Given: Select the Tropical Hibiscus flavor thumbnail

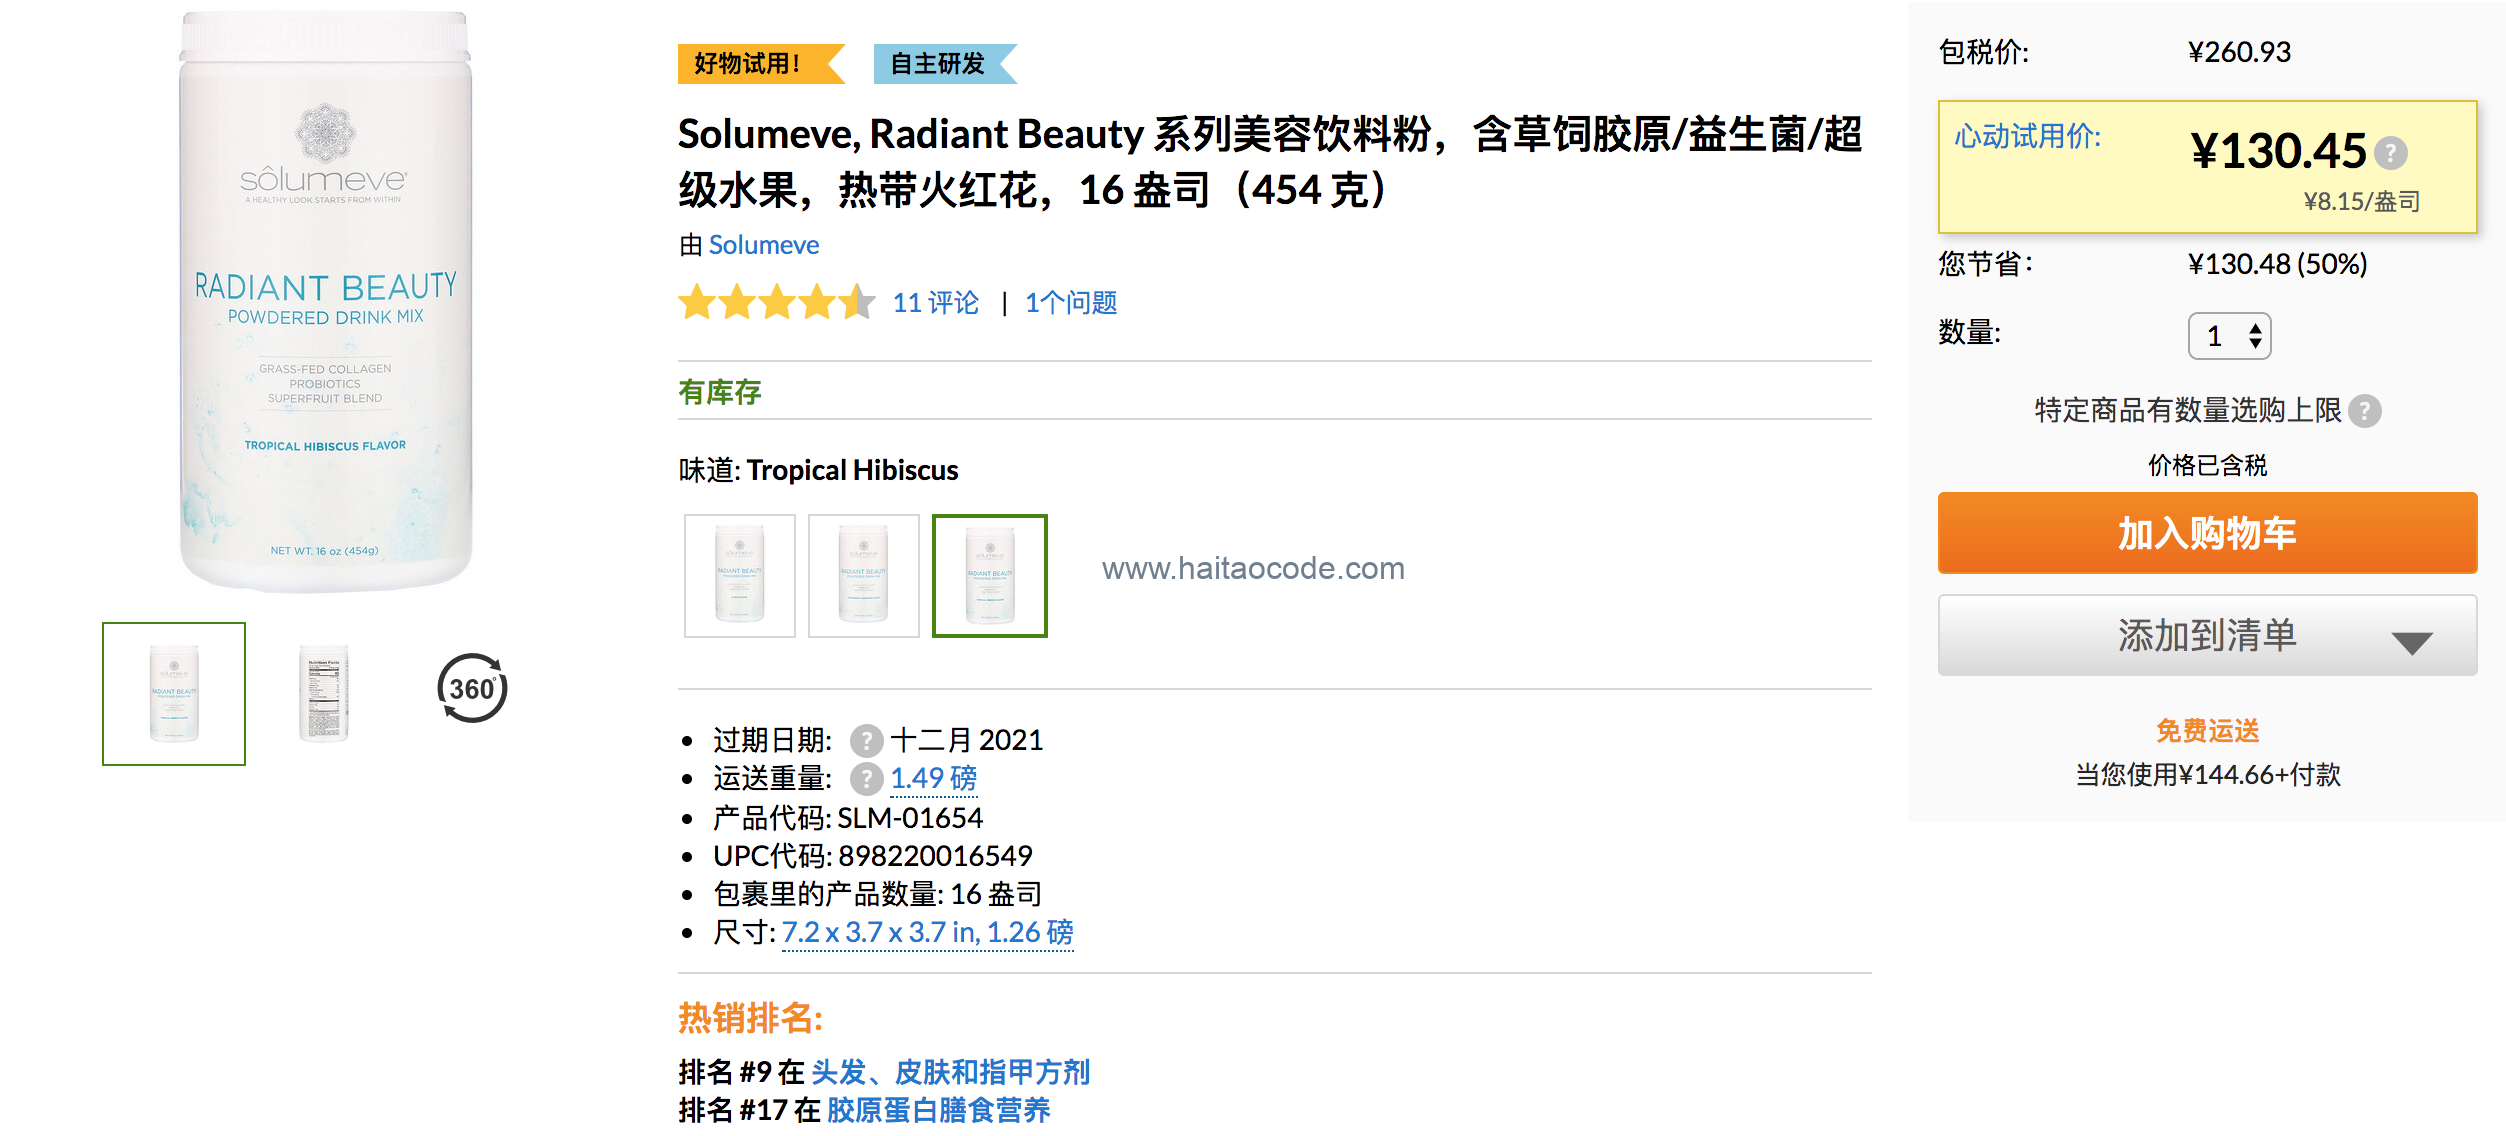Looking at the screenshot, I should [x=990, y=576].
